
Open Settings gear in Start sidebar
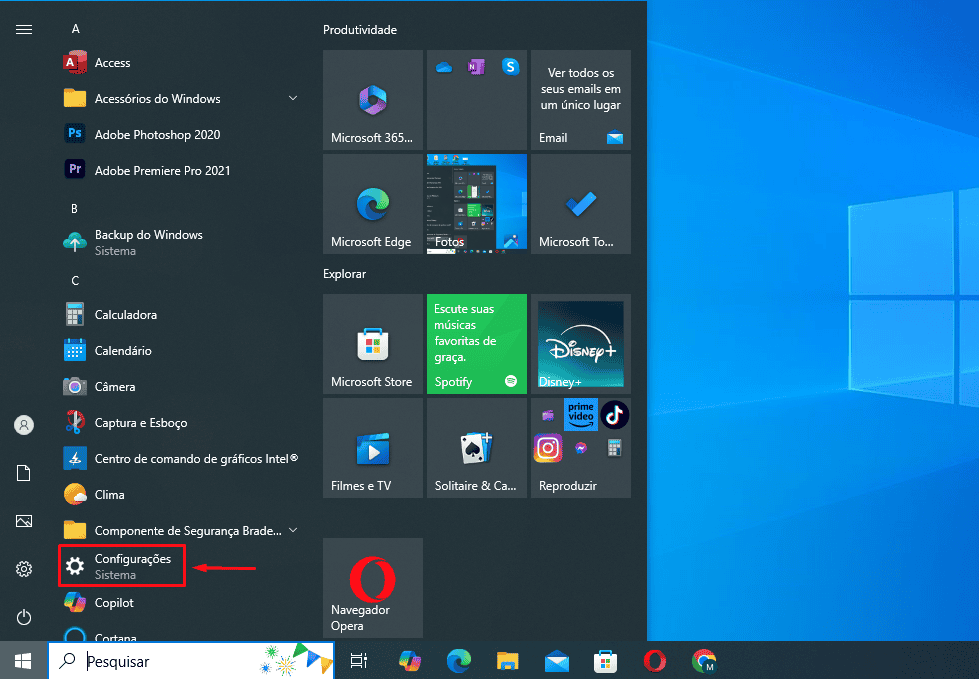coord(24,569)
